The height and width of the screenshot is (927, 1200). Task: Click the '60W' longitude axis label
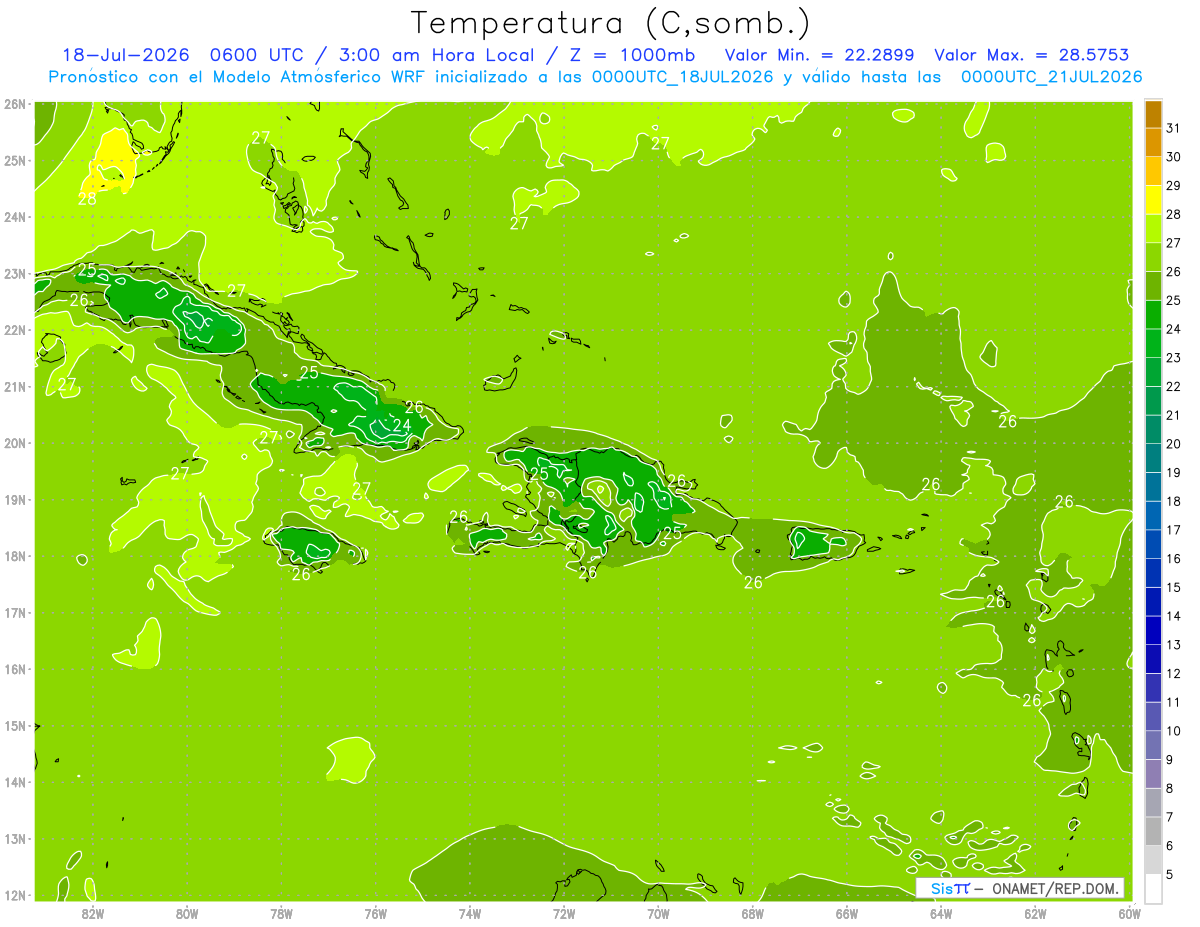1129,913
